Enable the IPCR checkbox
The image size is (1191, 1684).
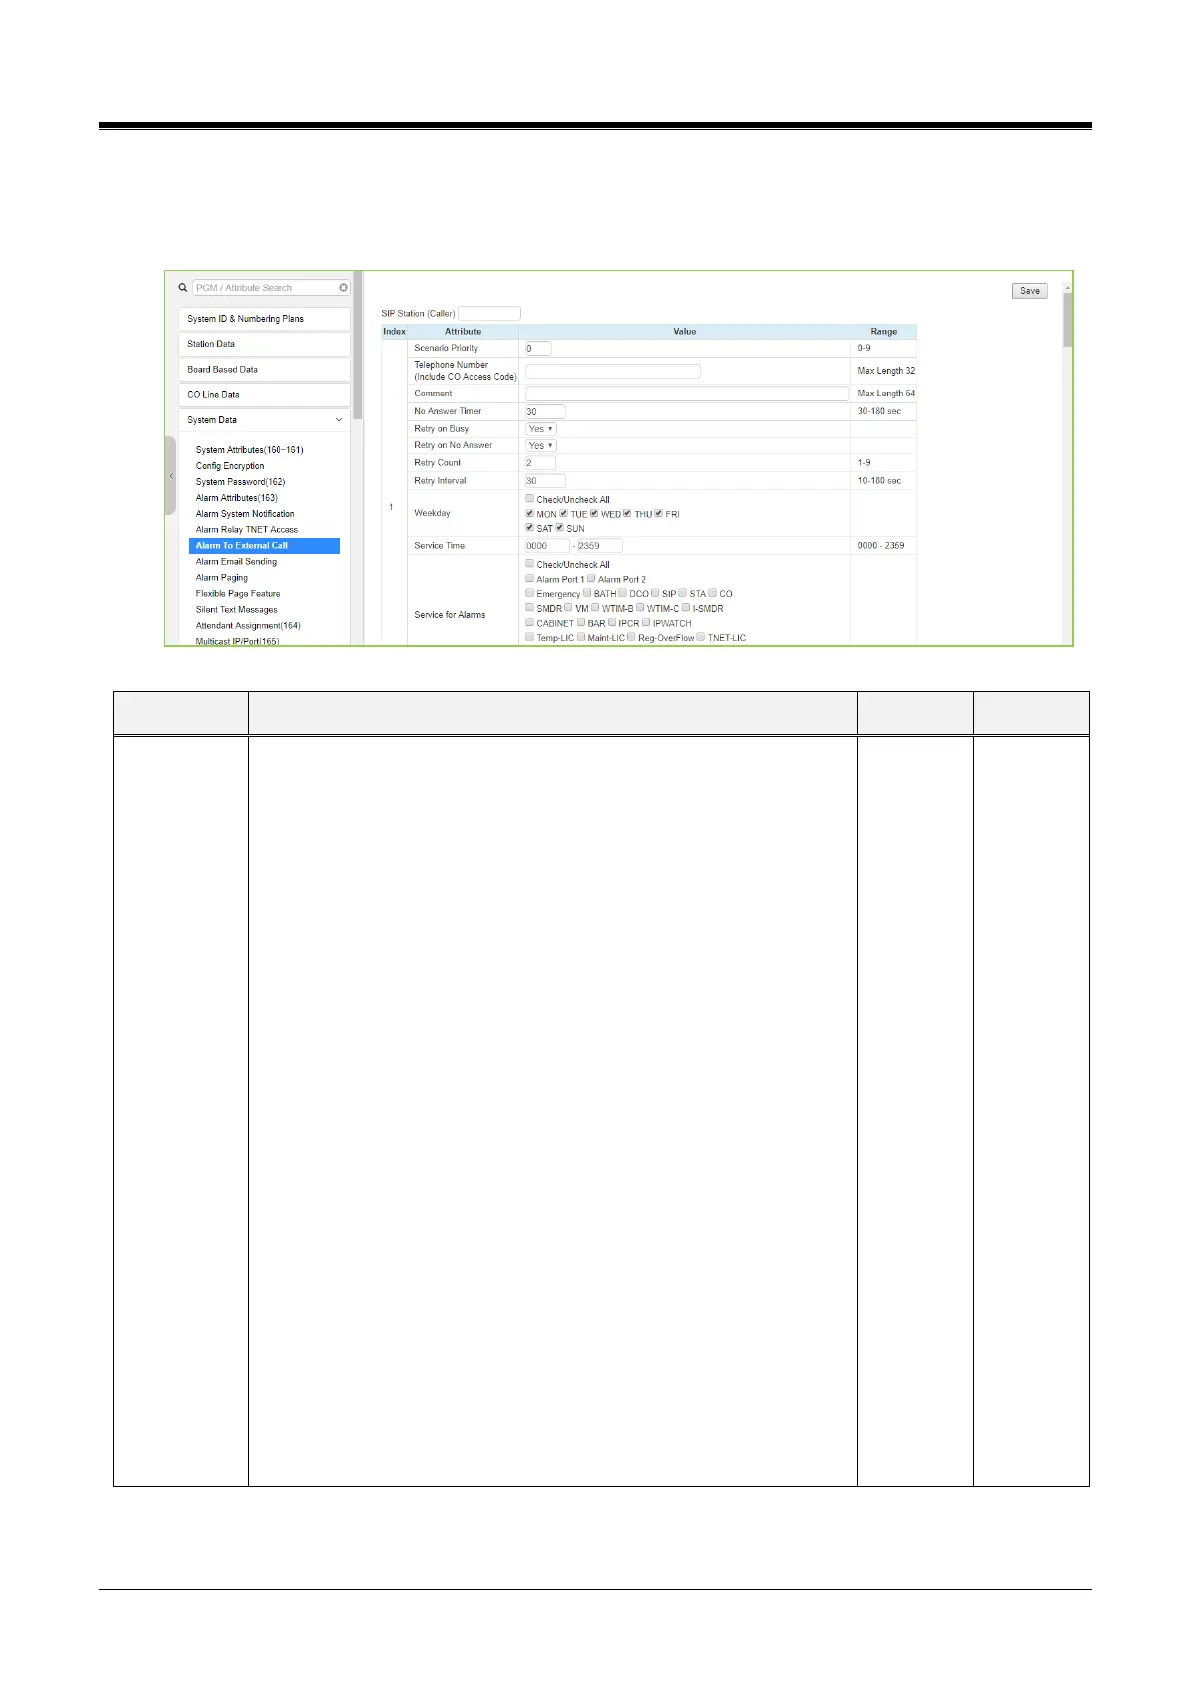tap(611, 623)
